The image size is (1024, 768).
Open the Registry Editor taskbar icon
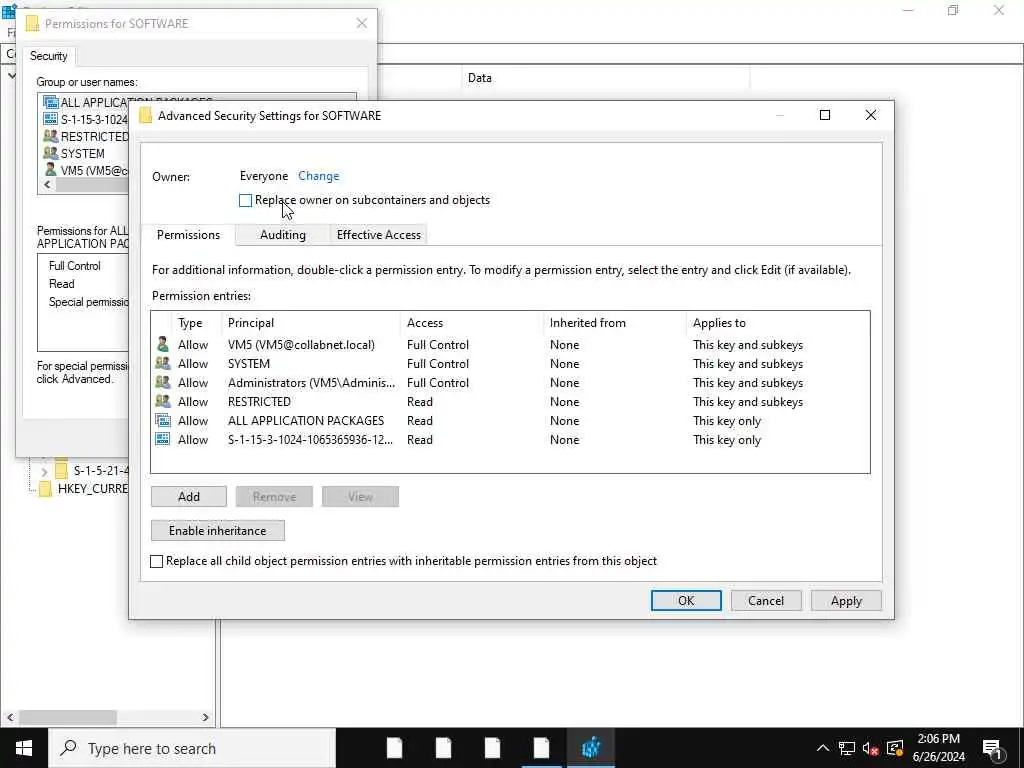(x=590, y=748)
